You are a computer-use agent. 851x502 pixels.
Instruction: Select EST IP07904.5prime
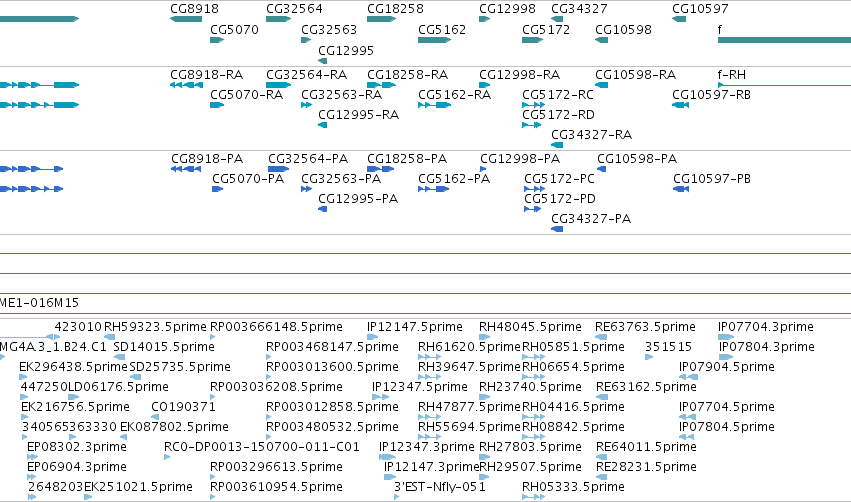click(727, 367)
